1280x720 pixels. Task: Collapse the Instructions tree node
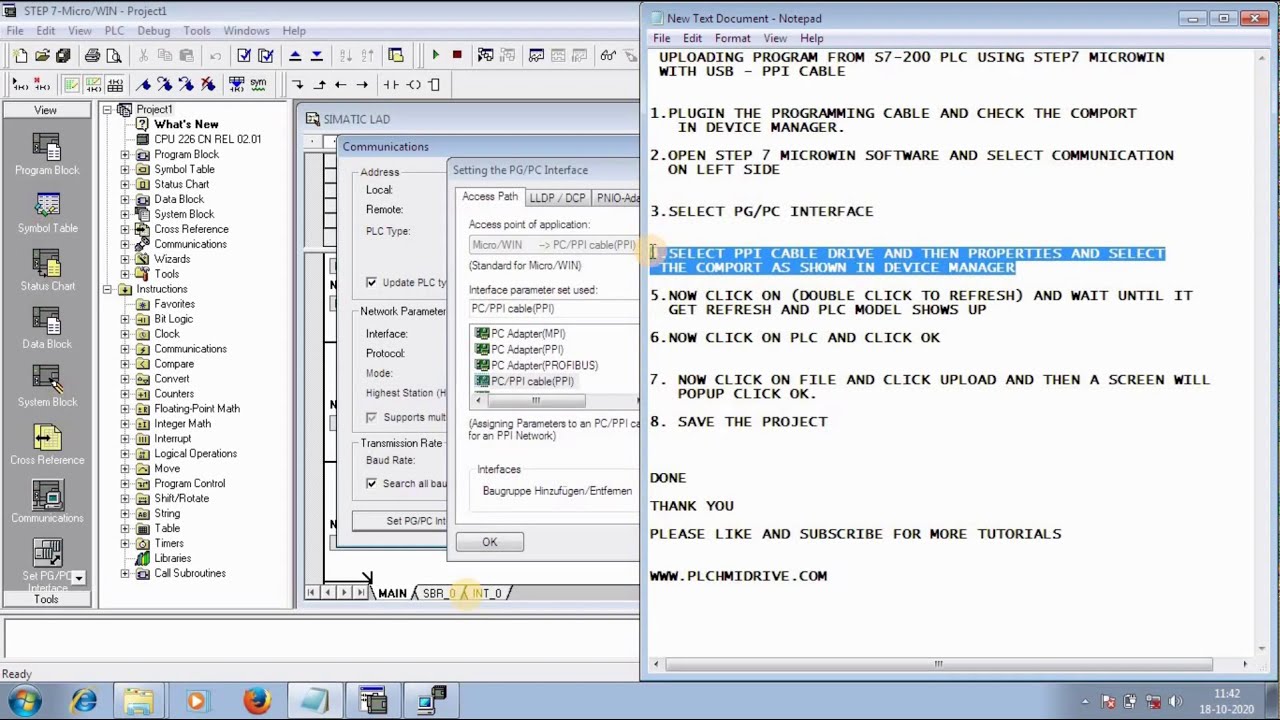pyautogui.click(x=107, y=290)
